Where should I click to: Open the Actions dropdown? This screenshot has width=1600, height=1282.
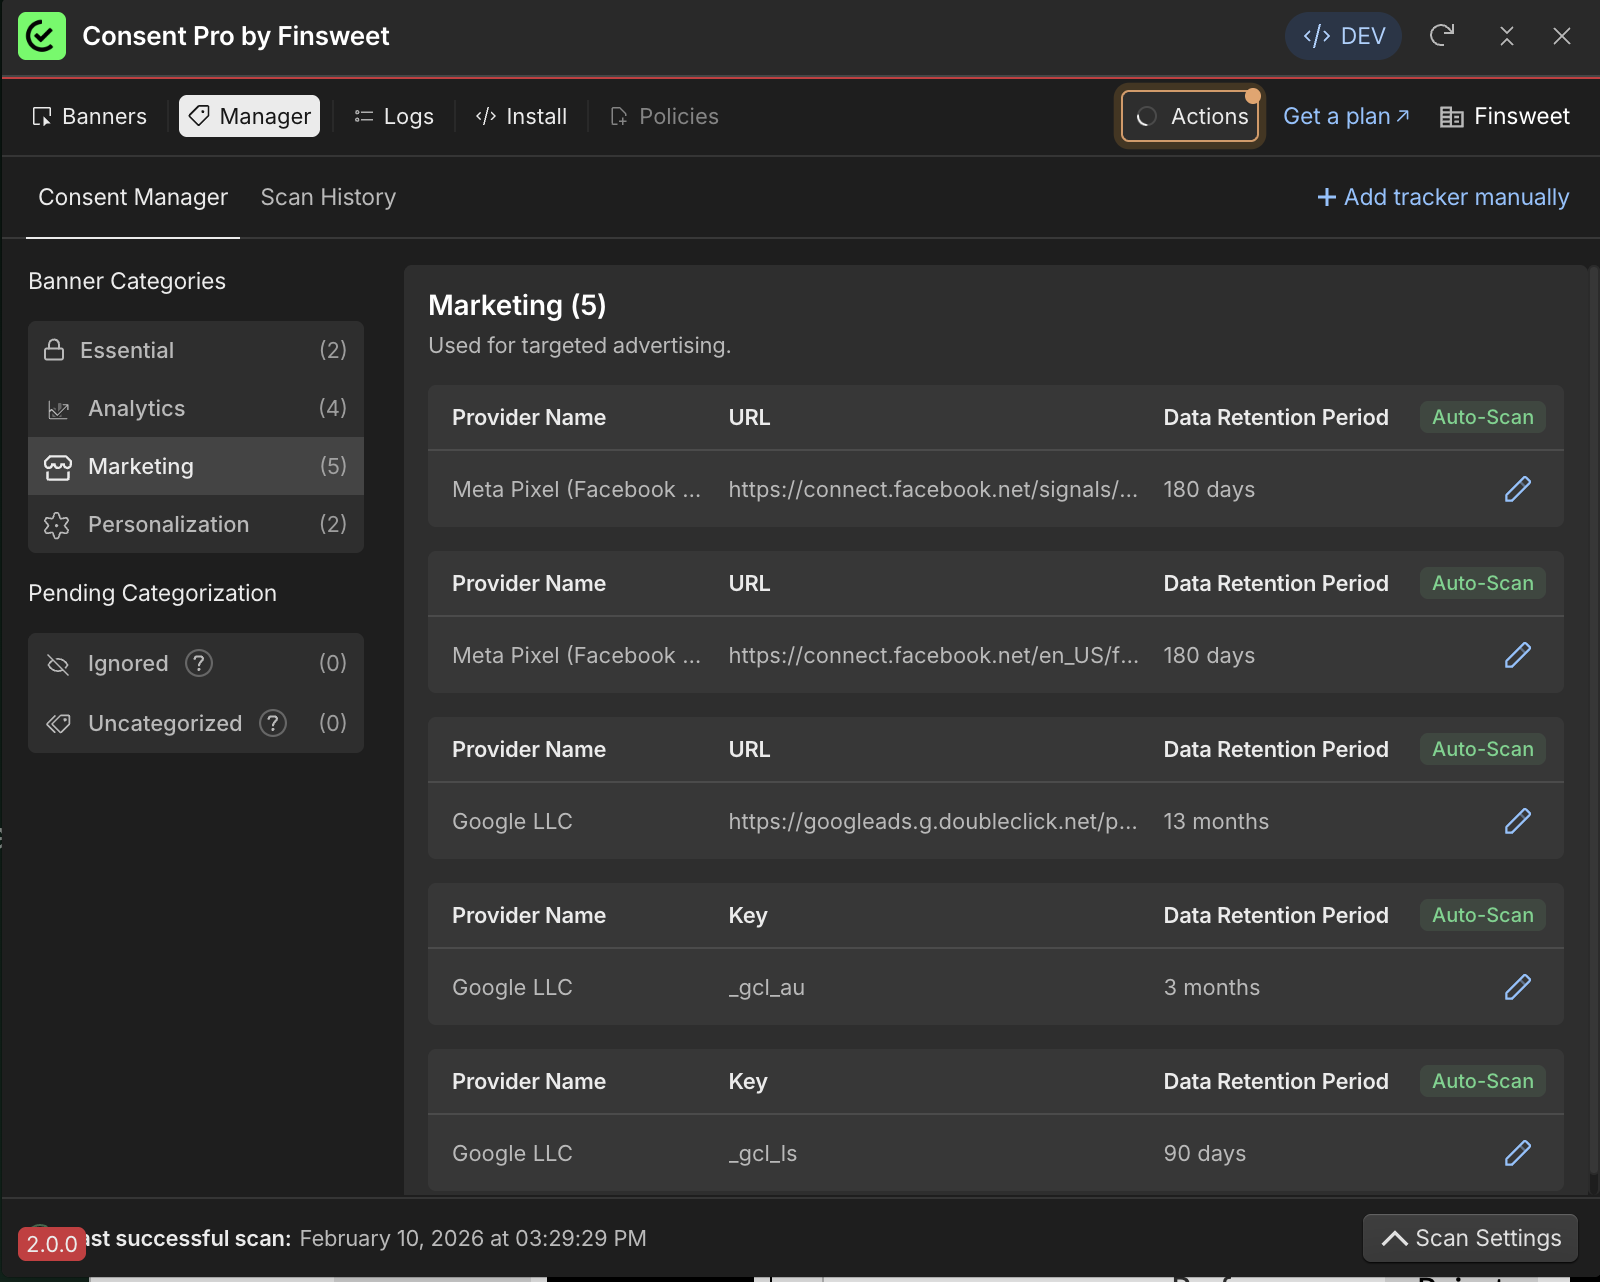[1190, 117]
